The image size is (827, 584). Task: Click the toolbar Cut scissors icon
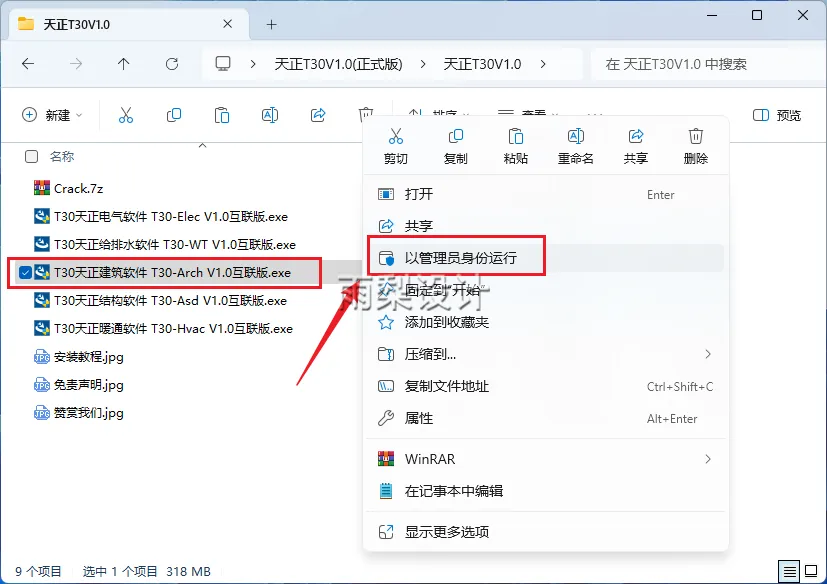tap(126, 115)
